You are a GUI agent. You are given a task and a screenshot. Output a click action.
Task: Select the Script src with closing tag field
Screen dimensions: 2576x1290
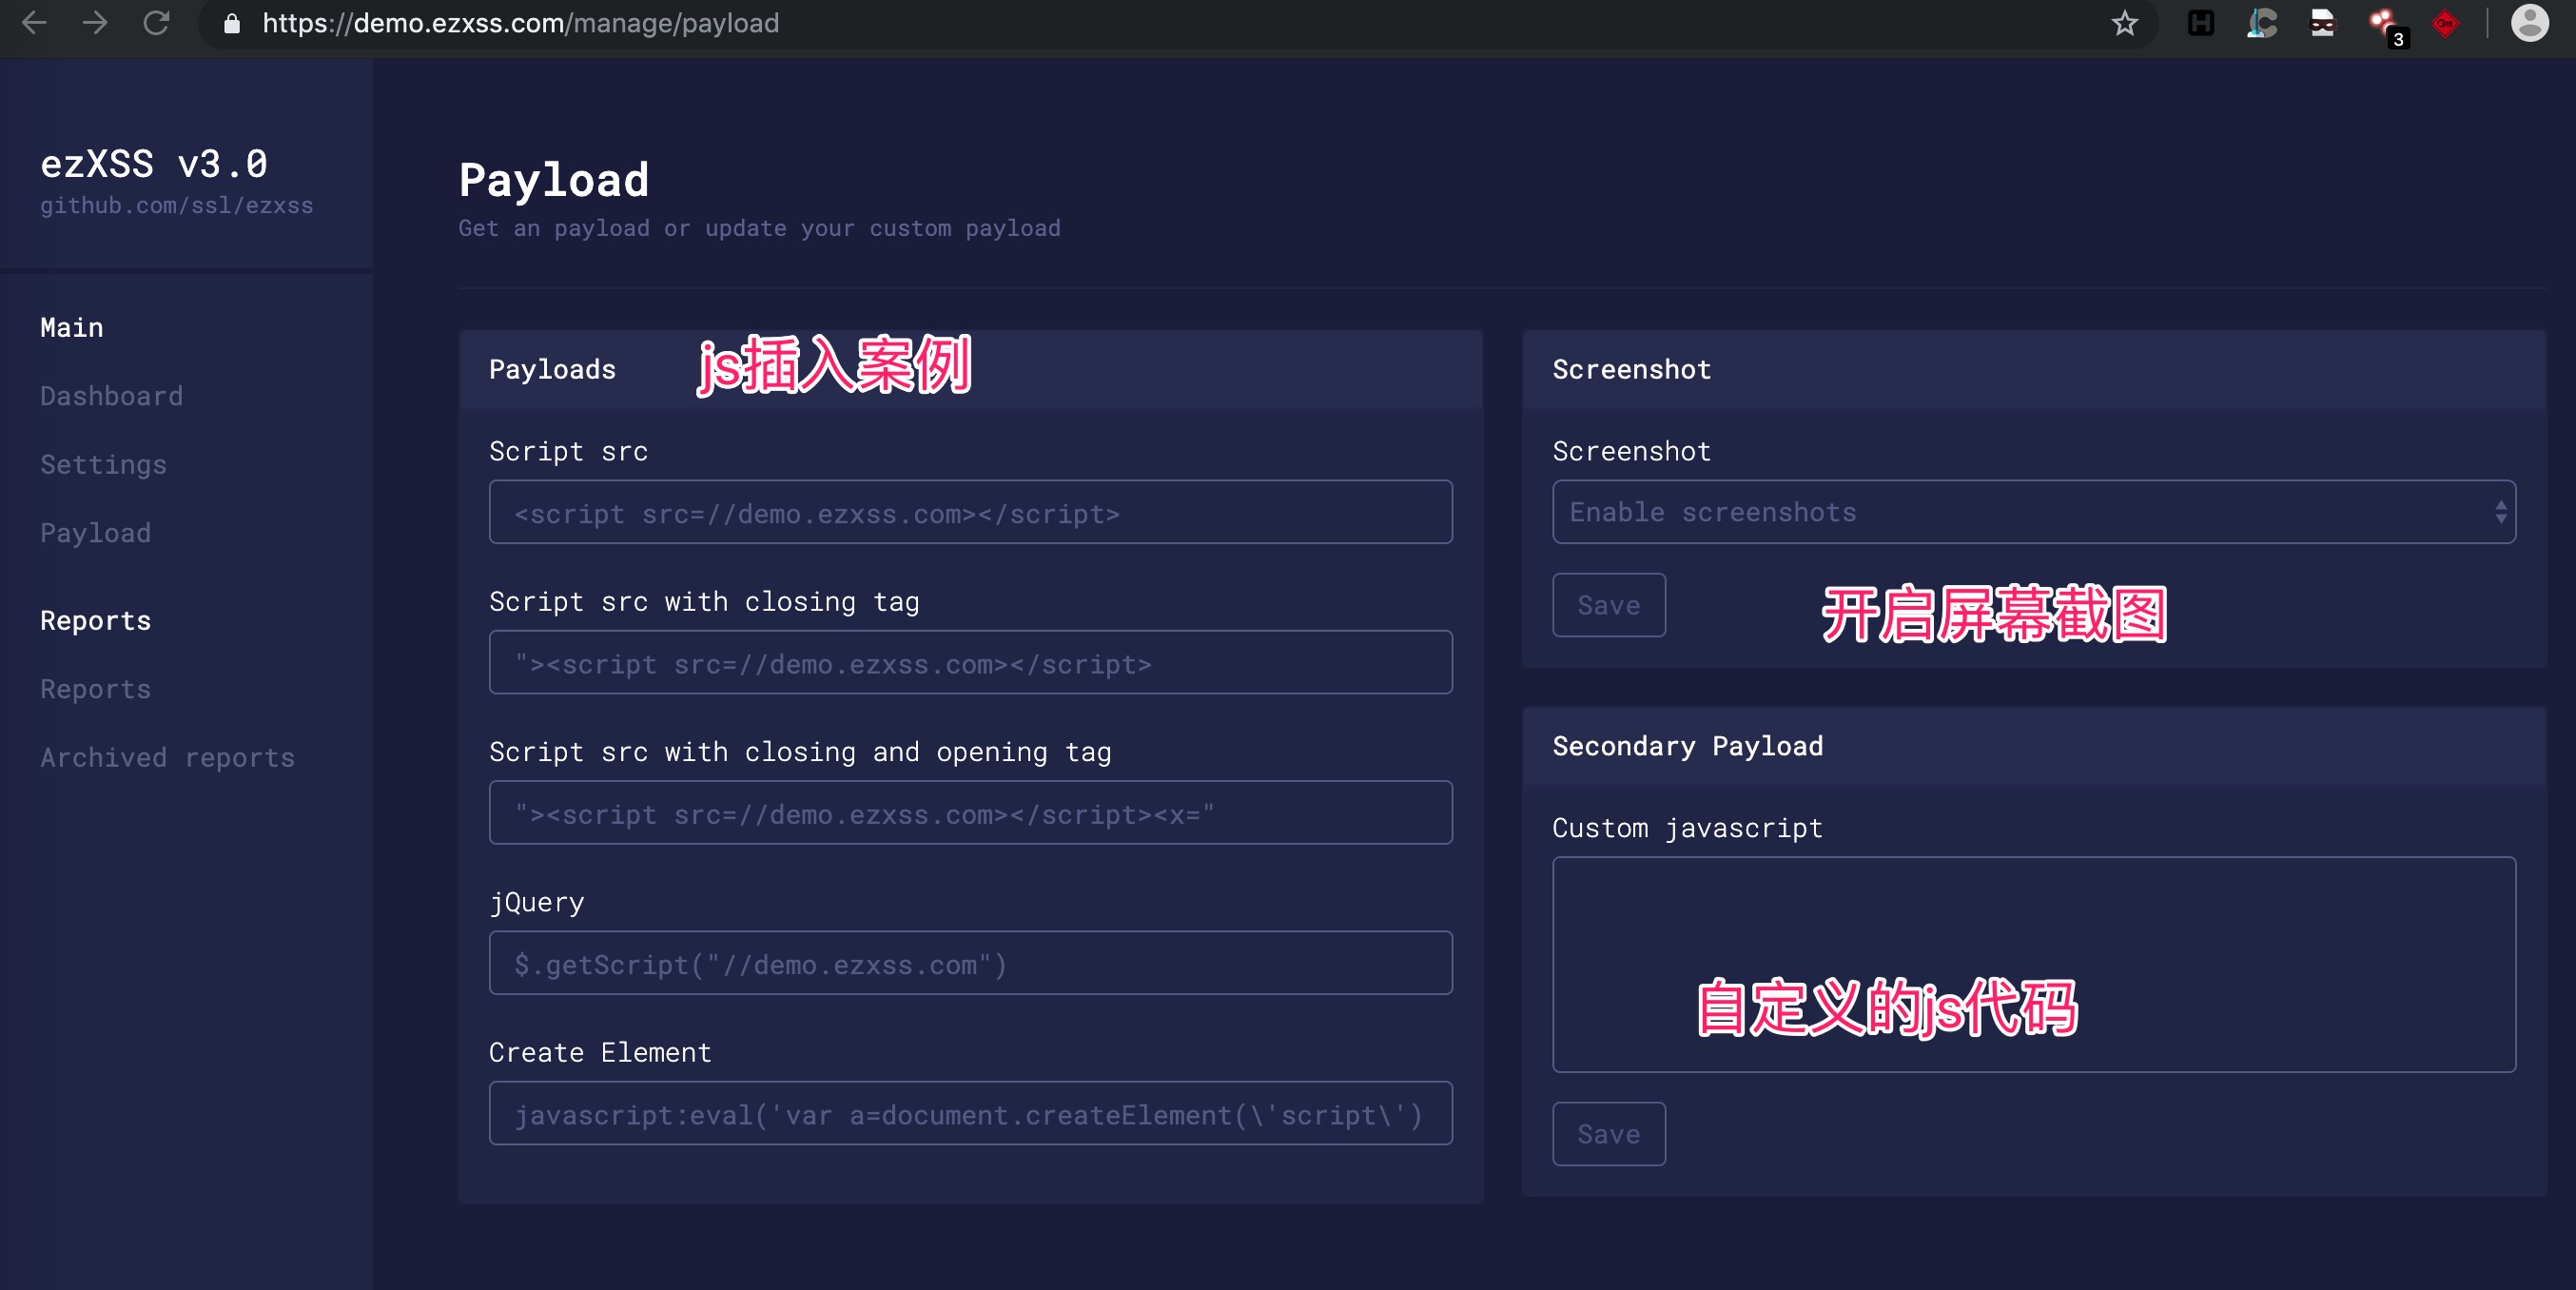pyautogui.click(x=970, y=662)
